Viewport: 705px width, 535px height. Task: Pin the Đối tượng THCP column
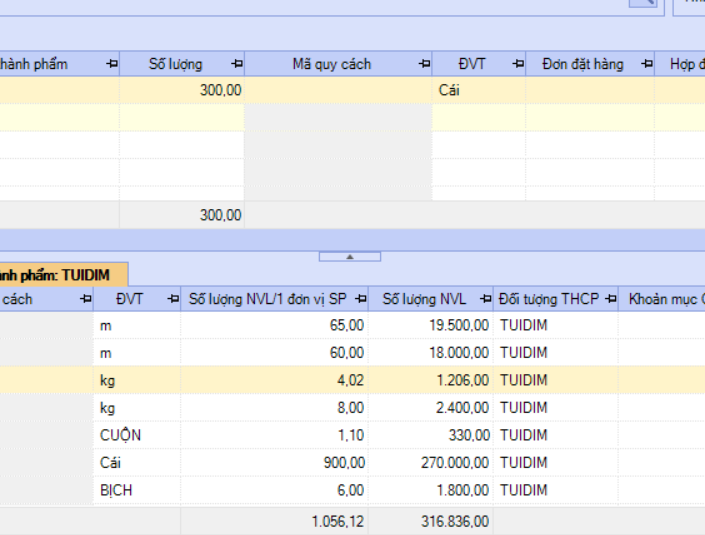(609, 299)
